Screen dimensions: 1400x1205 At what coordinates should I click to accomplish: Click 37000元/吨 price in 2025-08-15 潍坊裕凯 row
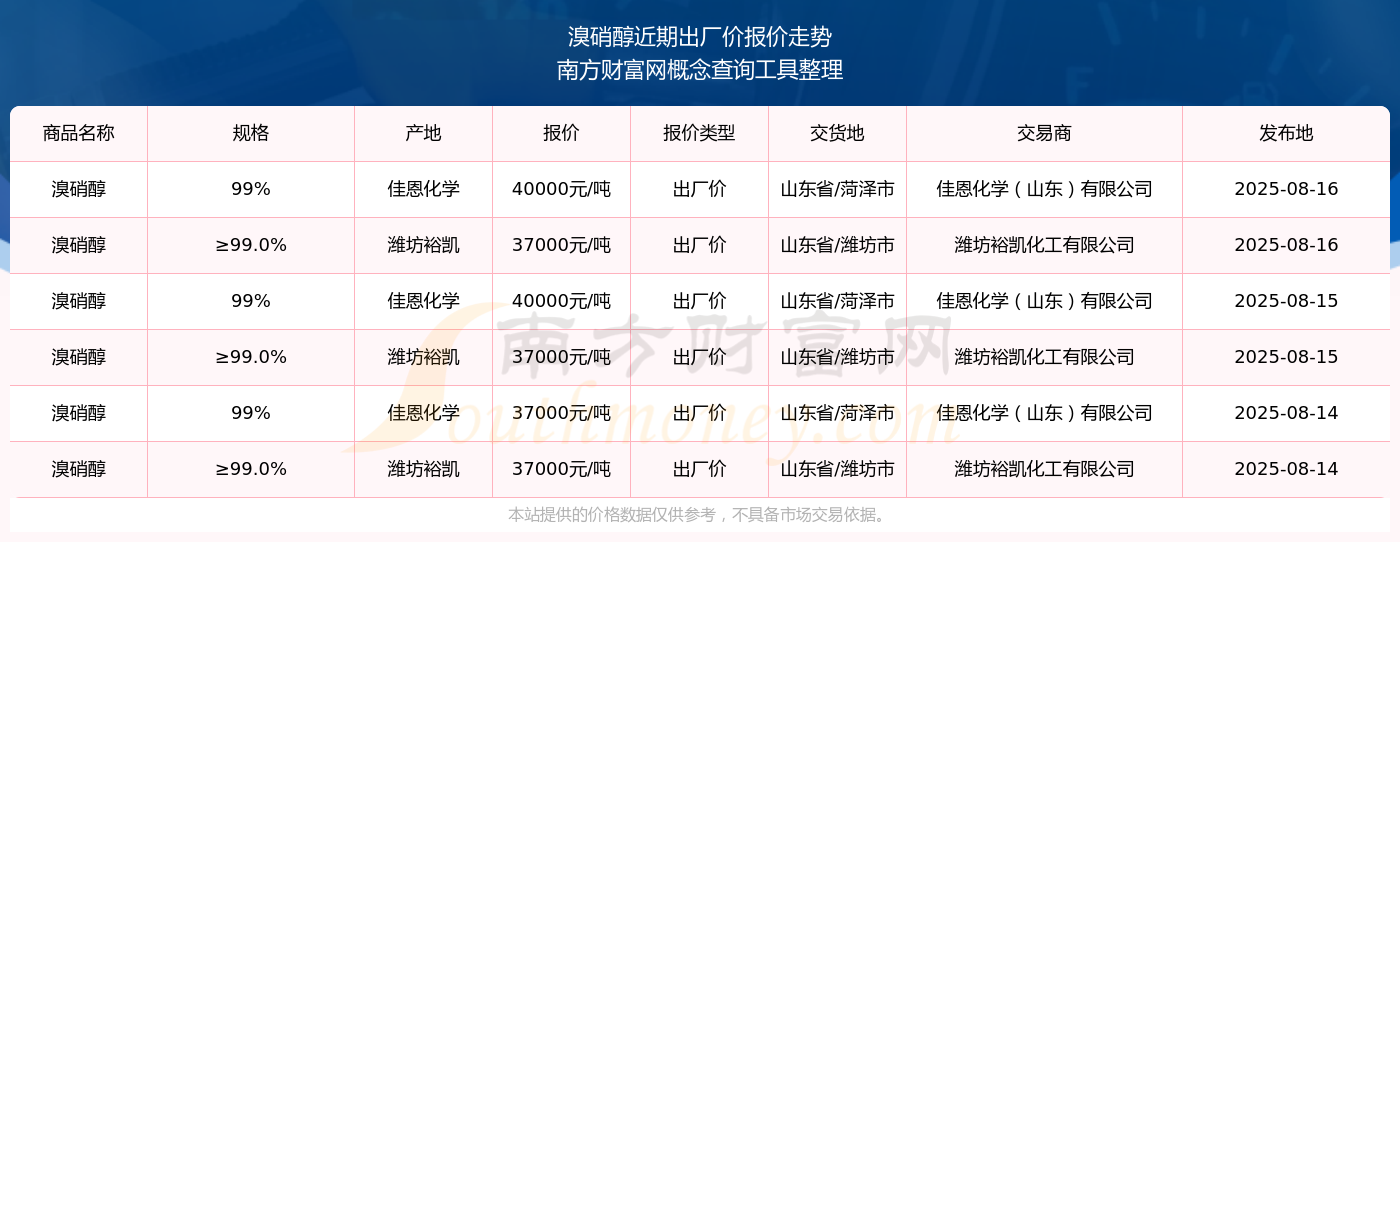[x=562, y=358]
